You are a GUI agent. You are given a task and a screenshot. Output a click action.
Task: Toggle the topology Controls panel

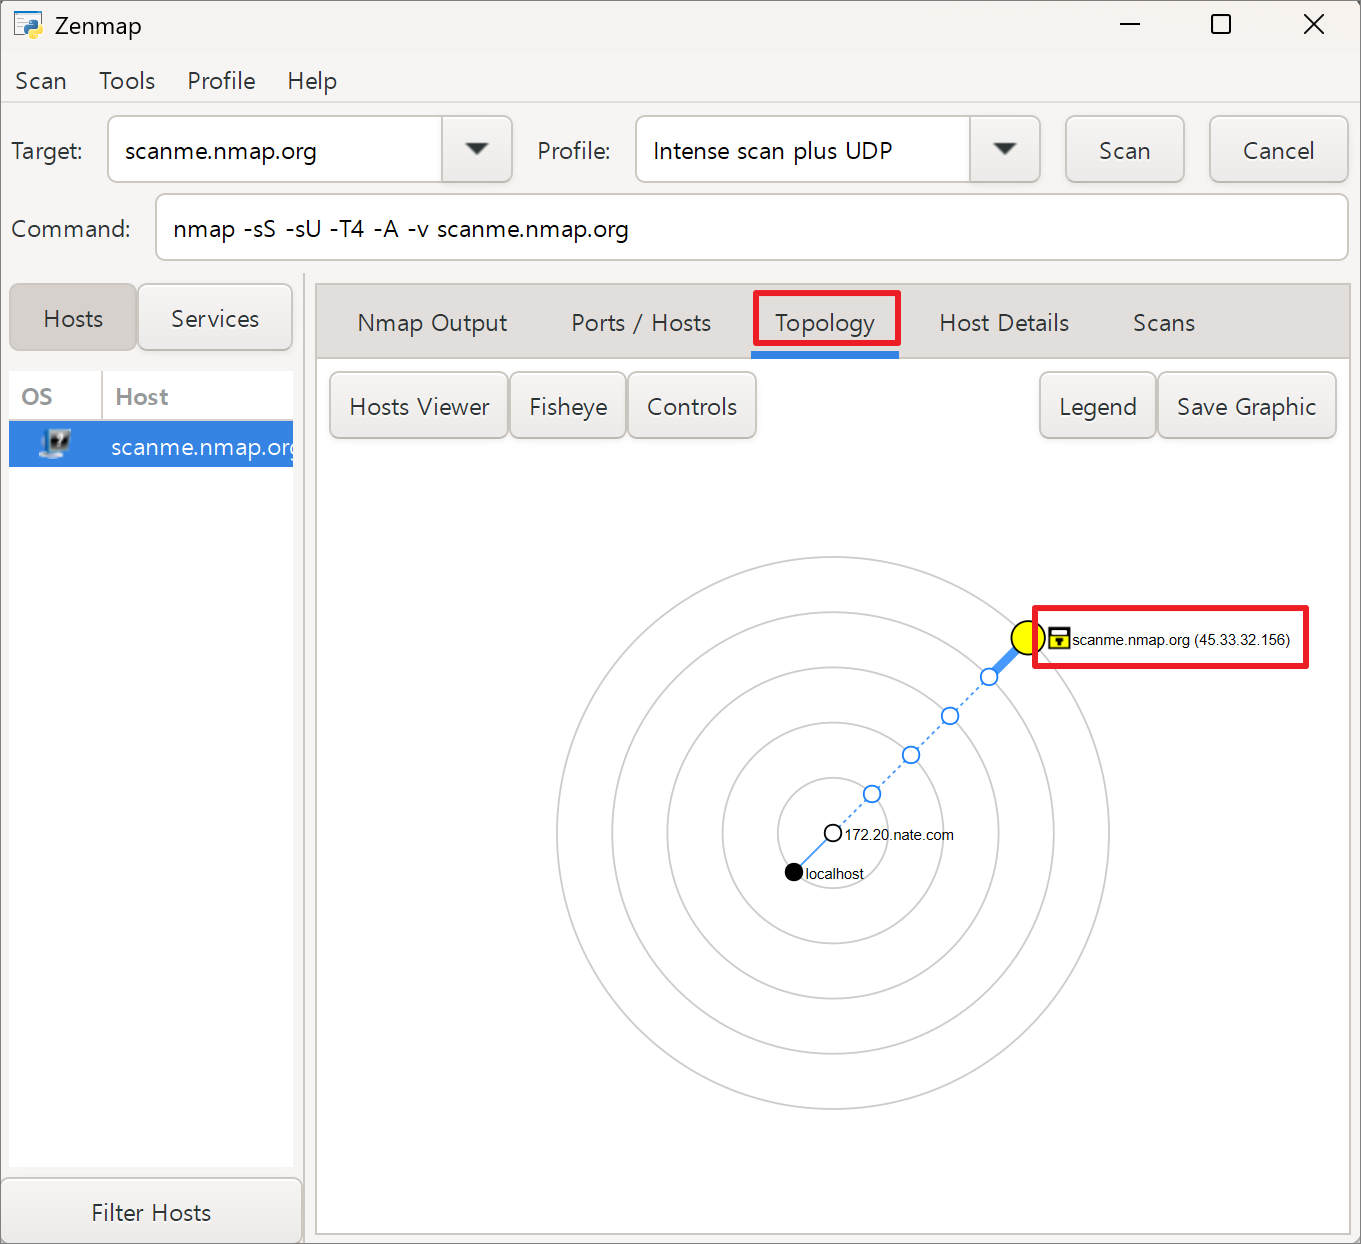pyautogui.click(x=692, y=406)
